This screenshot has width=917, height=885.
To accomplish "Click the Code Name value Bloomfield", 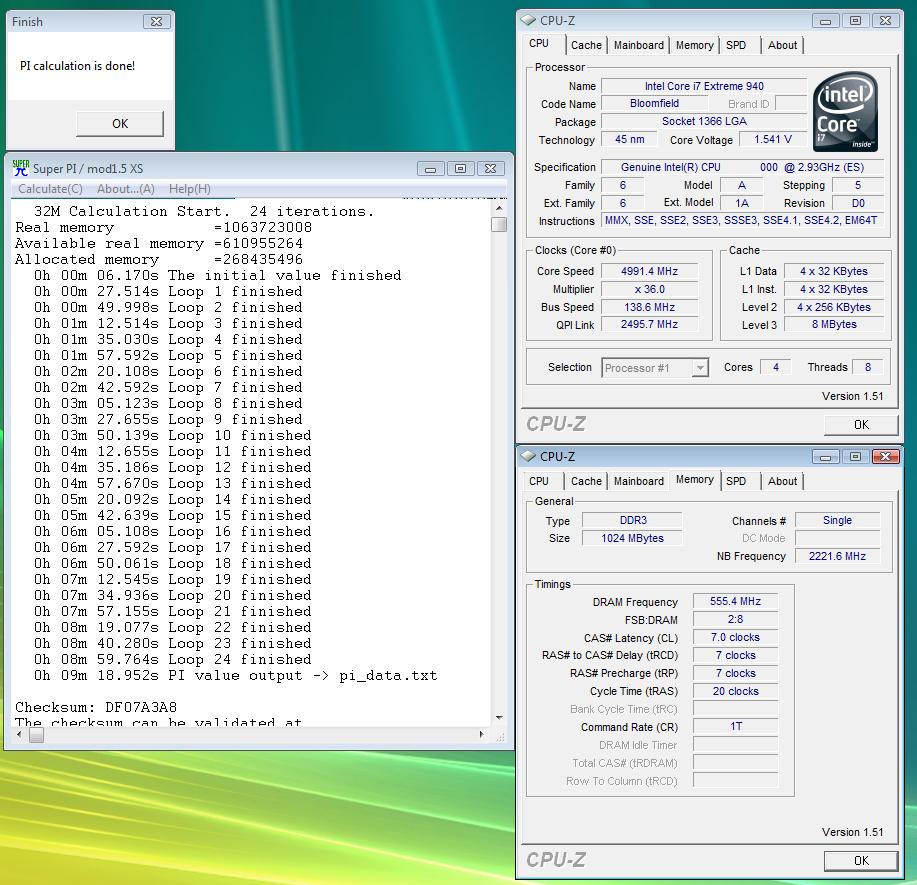I will 654,104.
